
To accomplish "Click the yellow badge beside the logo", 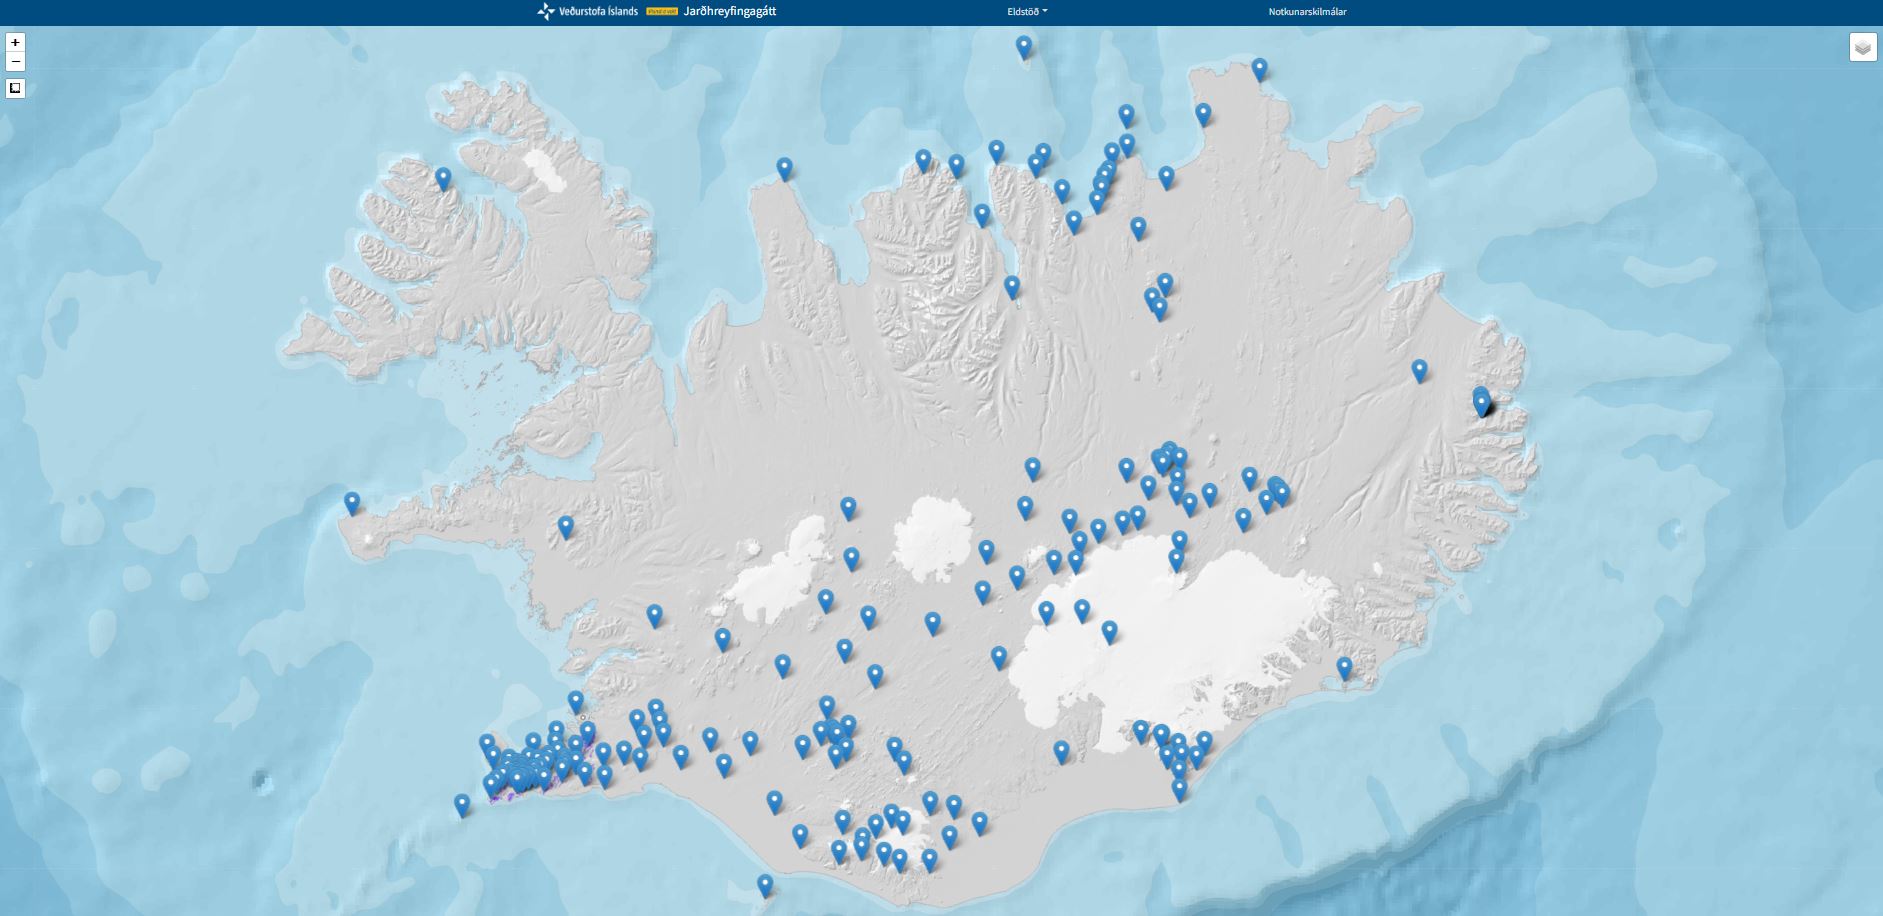I will (659, 12).
